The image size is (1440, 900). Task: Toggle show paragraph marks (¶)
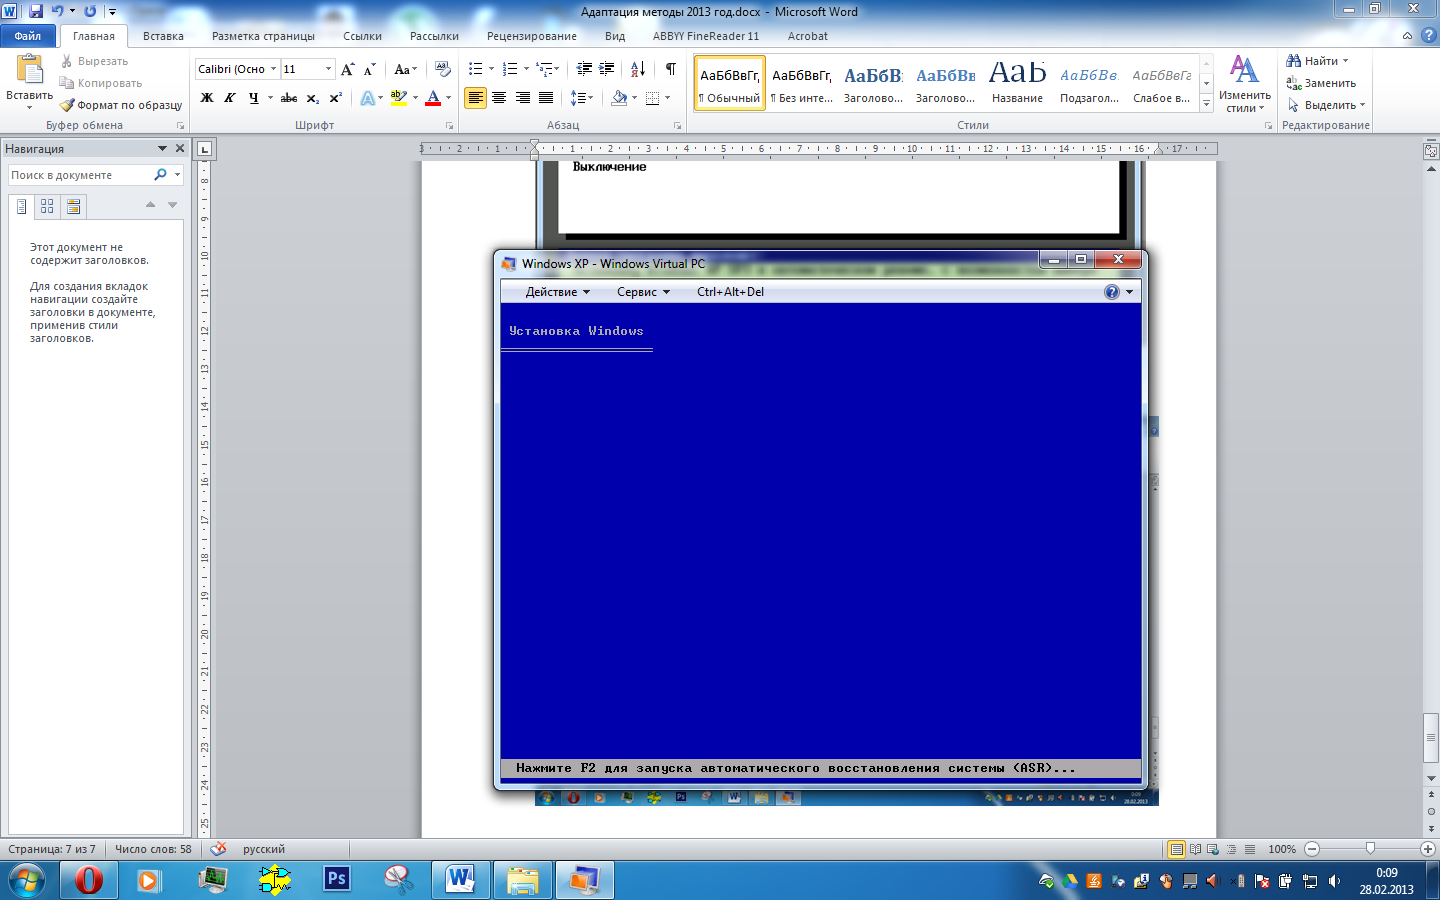(x=671, y=69)
